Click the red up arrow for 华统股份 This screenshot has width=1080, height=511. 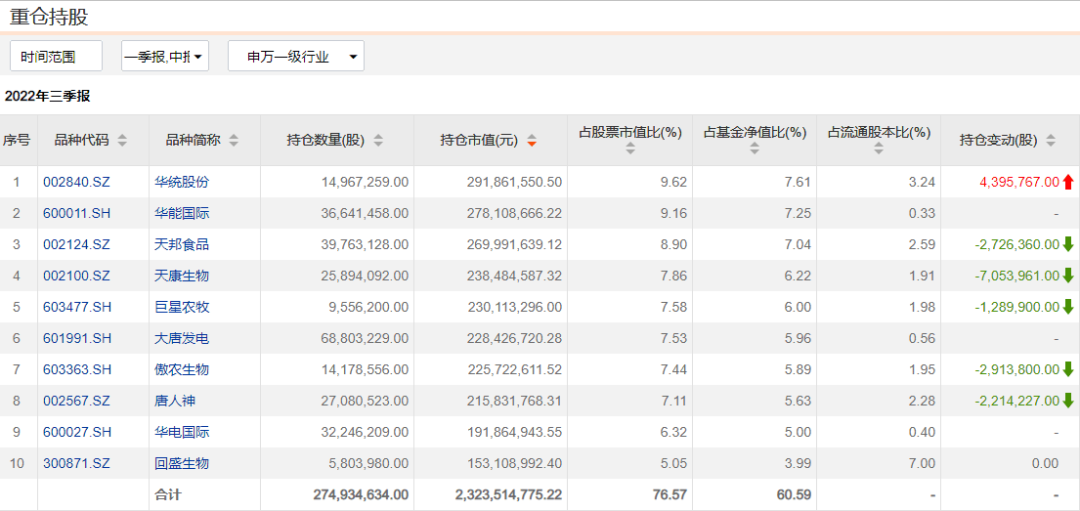click(1068, 182)
